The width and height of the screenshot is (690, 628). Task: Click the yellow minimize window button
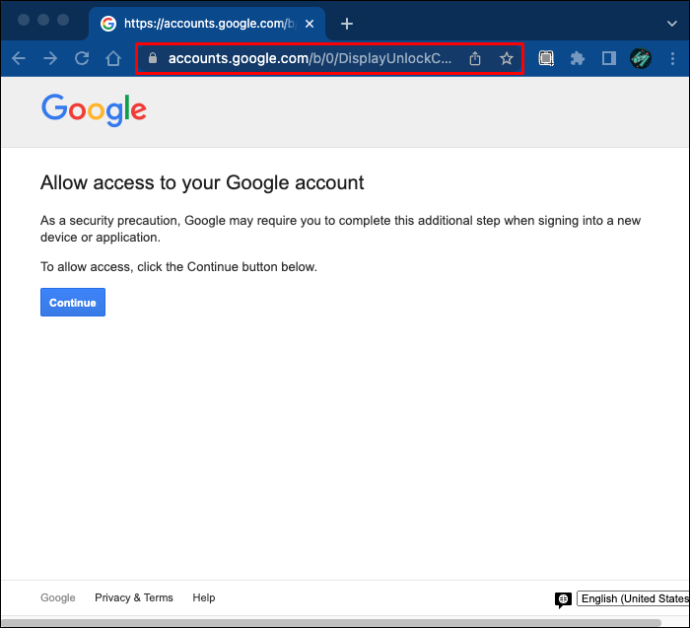(x=43, y=20)
